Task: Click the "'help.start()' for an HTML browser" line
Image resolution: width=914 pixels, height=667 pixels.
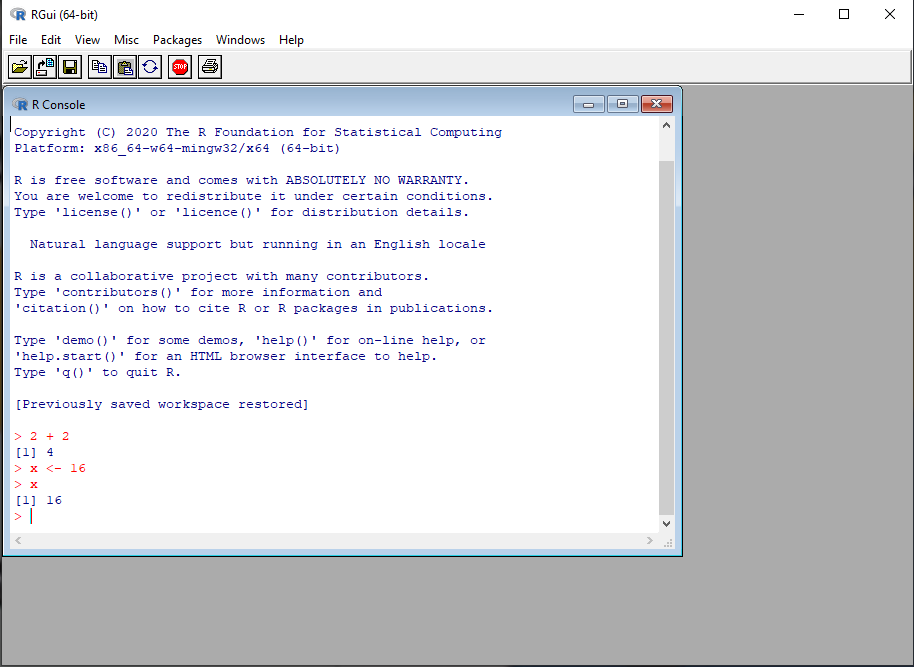Action: click(226, 356)
